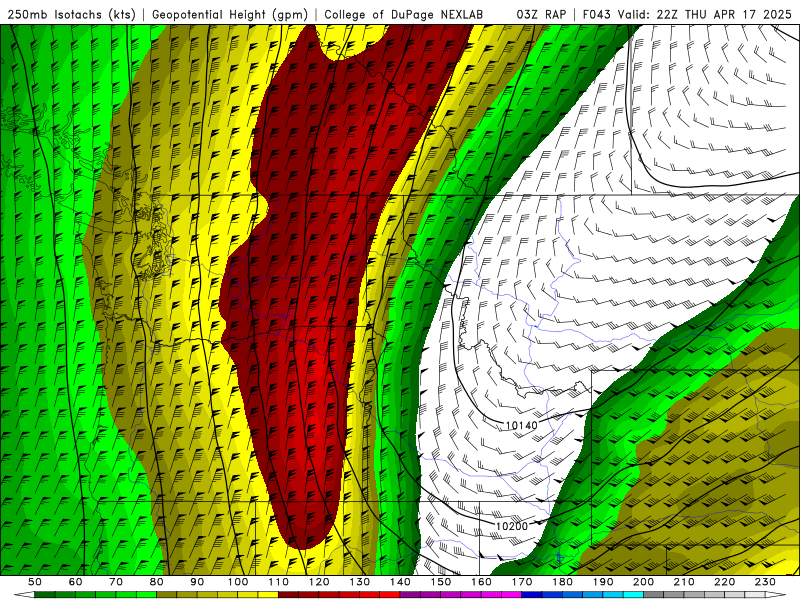This screenshot has height=600, width=800.
Task: Click the 150 value on the color scale
Action: [x=441, y=582]
